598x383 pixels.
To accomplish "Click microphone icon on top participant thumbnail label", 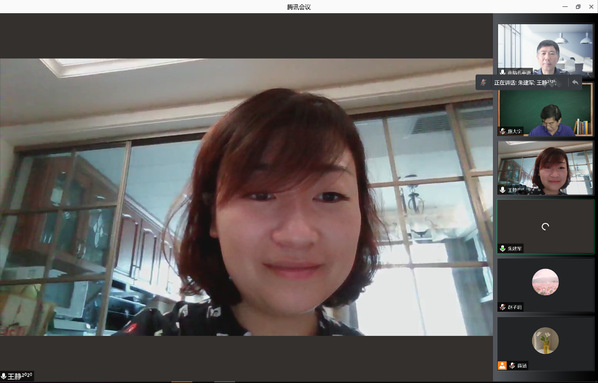I will point(503,72).
